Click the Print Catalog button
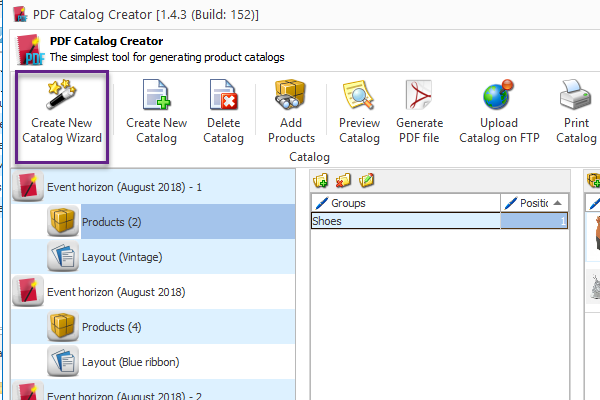600x400 pixels. coord(576,112)
